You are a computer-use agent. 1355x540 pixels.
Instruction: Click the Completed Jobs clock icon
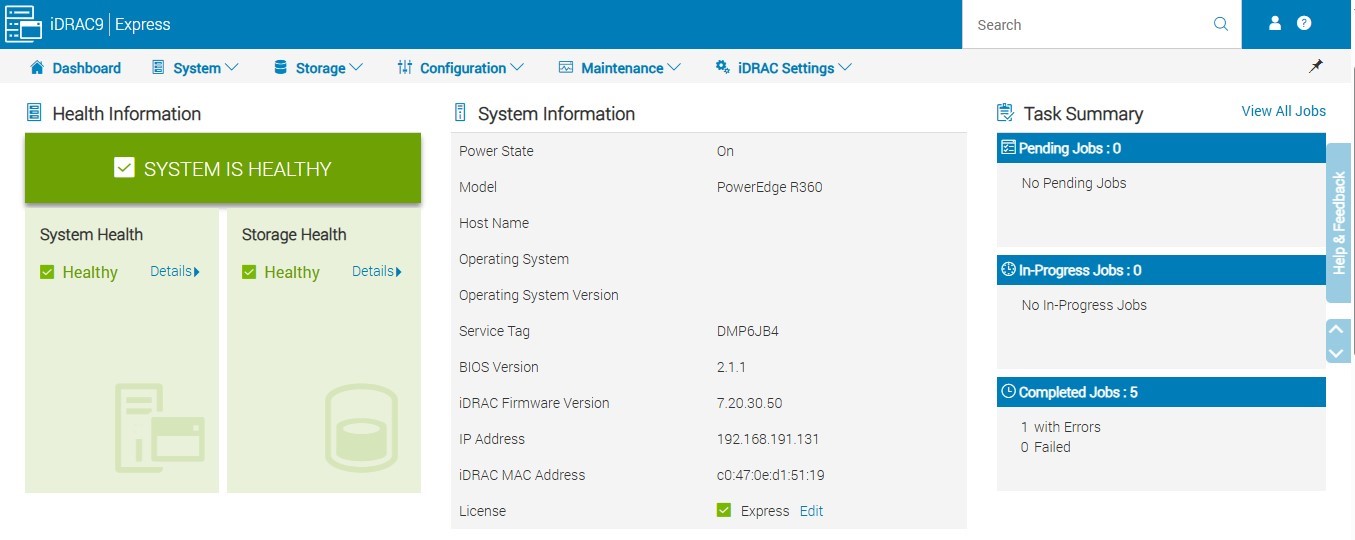point(1008,392)
